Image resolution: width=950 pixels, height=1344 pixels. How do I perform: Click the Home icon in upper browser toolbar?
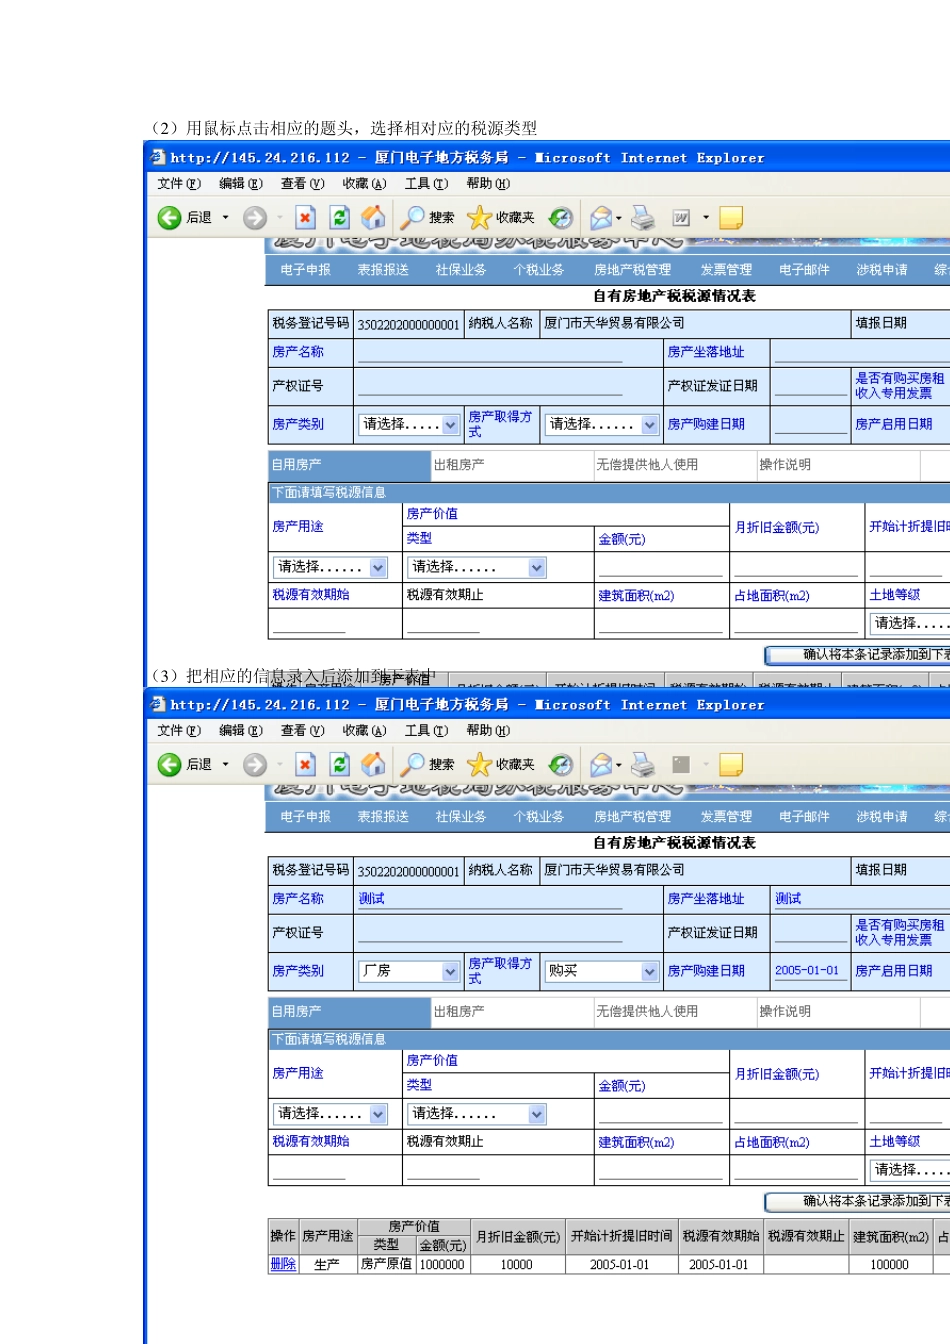pos(373,217)
